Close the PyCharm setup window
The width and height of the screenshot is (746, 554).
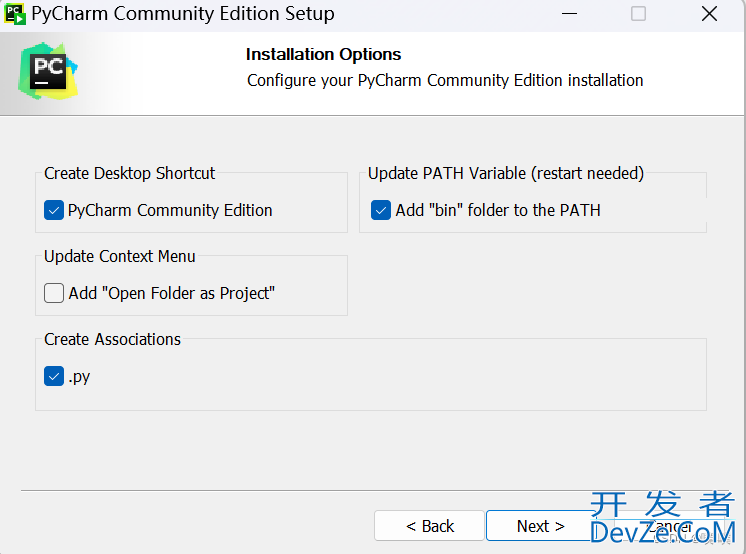pyautogui.click(x=709, y=14)
